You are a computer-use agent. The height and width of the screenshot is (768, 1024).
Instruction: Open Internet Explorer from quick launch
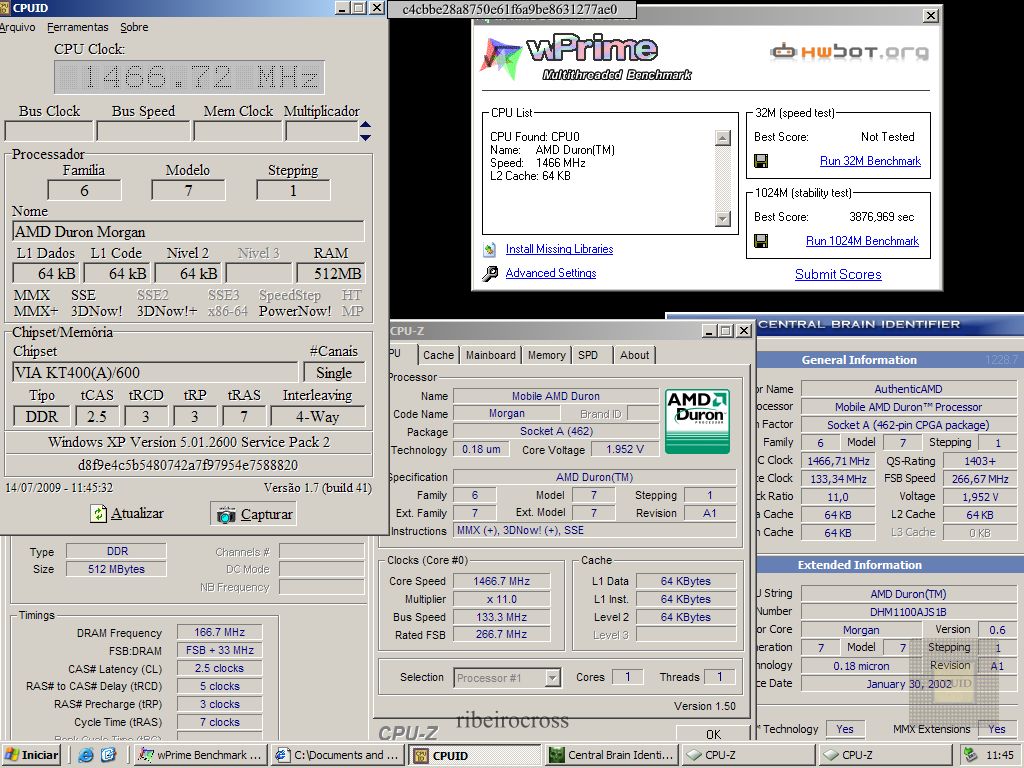click(x=86, y=755)
